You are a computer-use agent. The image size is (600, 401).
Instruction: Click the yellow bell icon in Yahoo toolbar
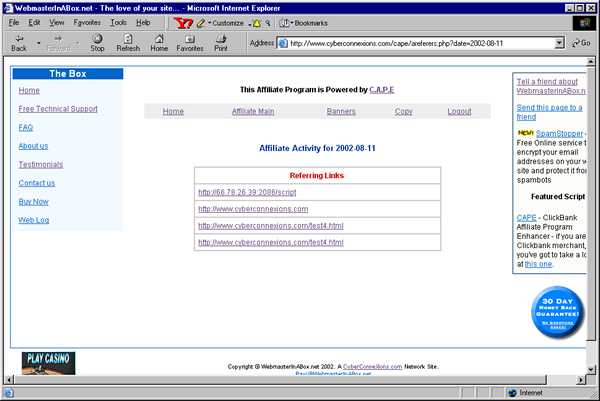click(x=257, y=23)
